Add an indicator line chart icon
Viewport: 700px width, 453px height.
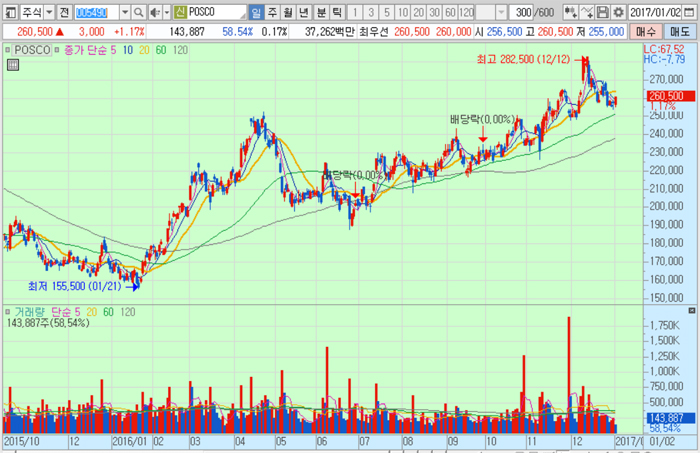[x=587, y=12]
